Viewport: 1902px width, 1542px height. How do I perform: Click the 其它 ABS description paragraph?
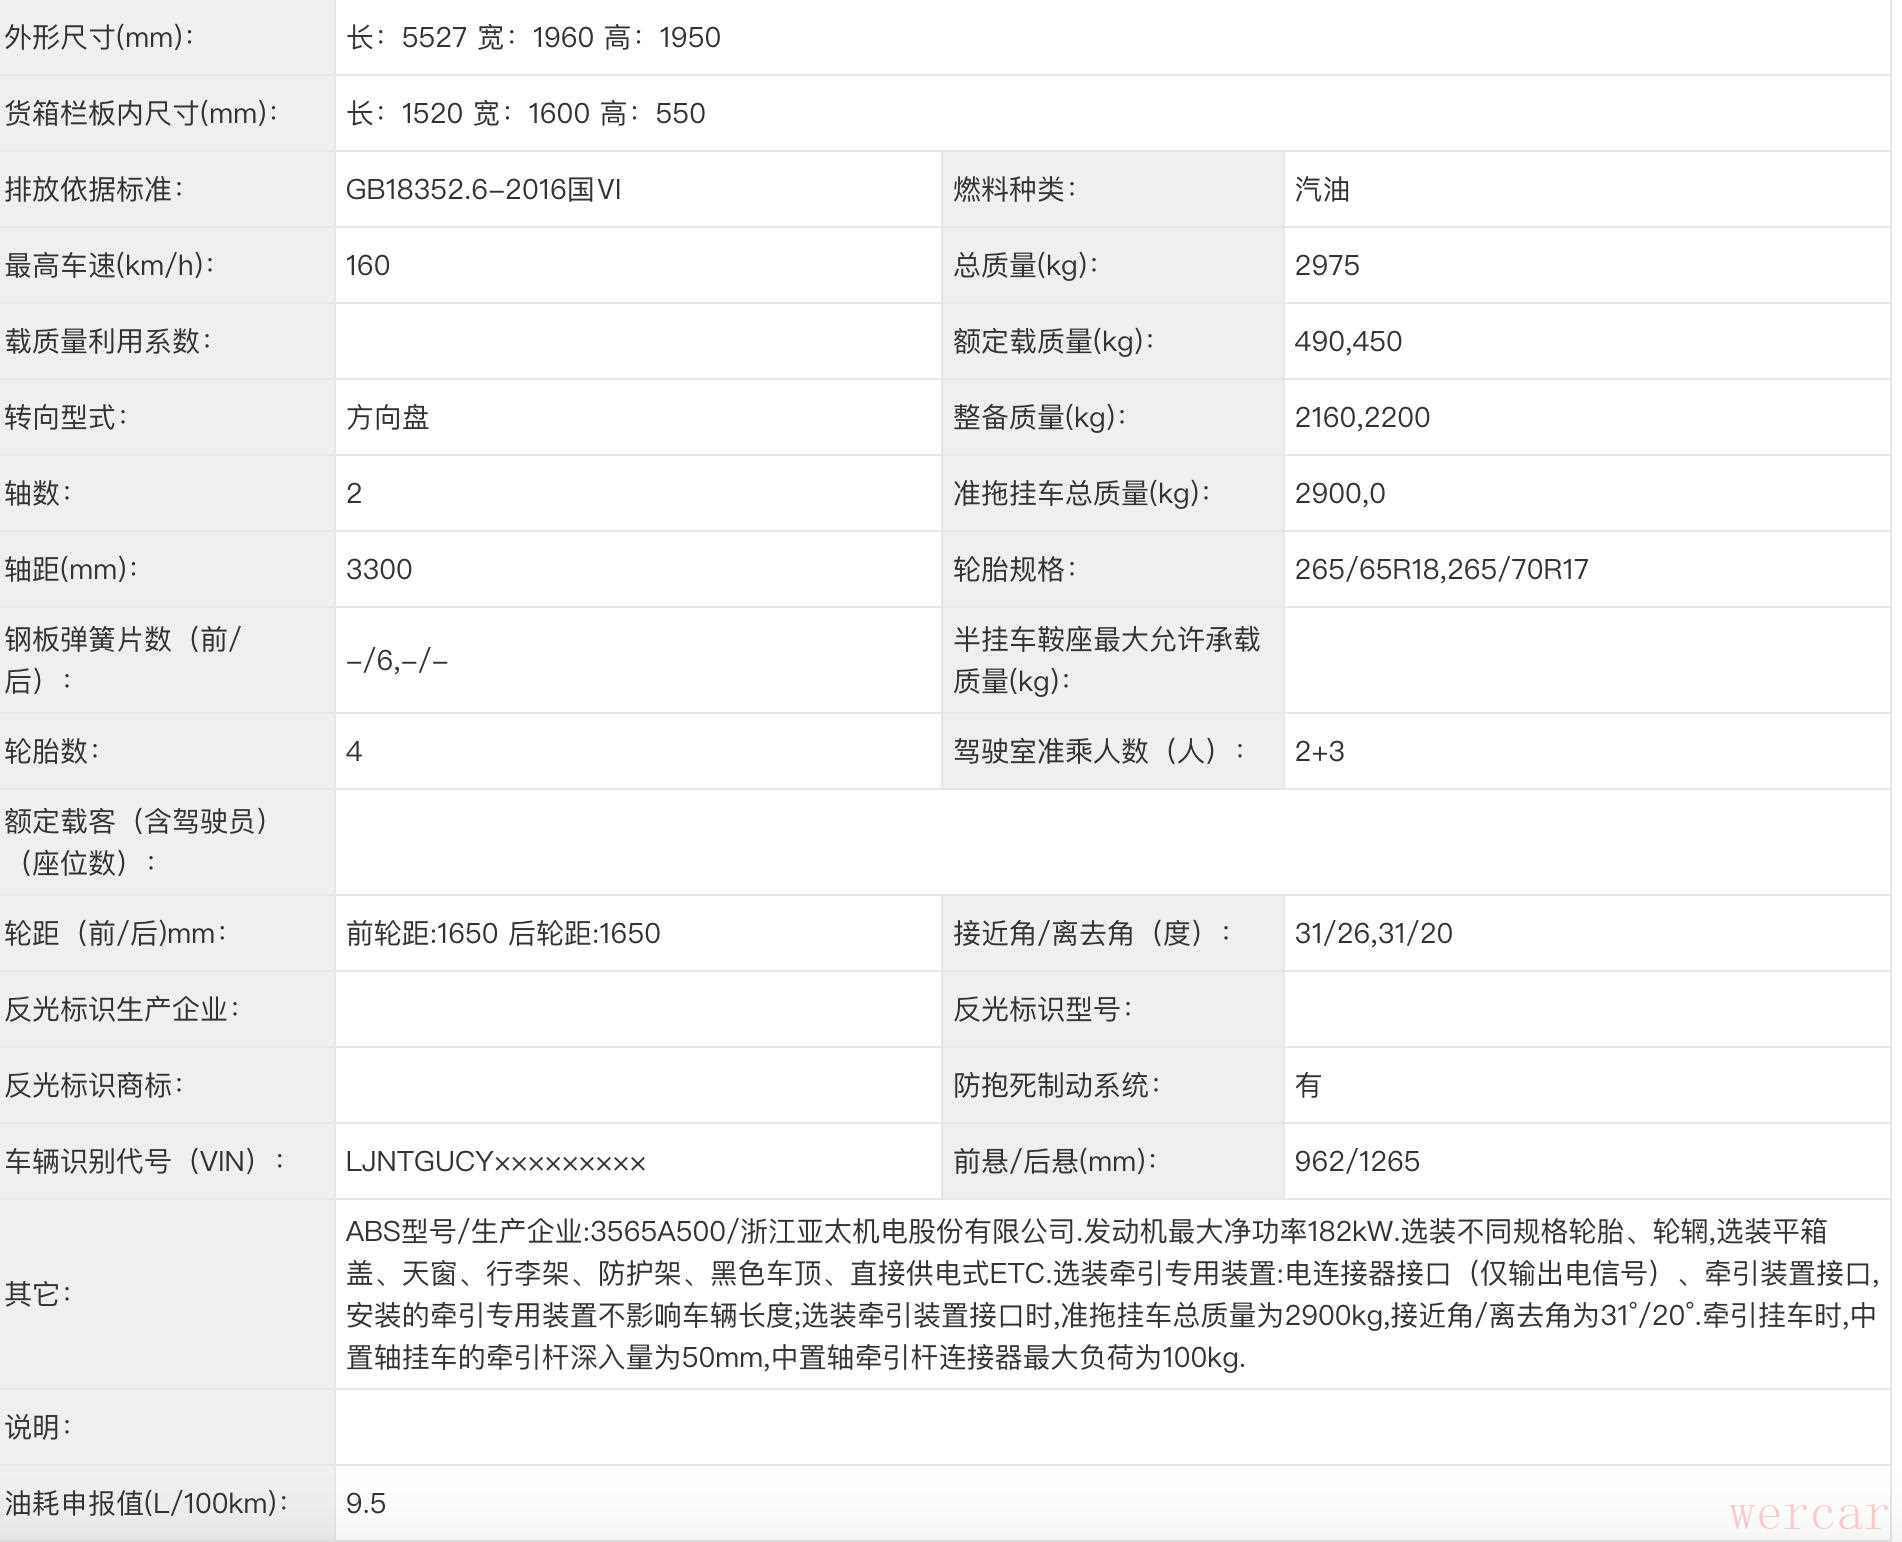point(1110,1294)
